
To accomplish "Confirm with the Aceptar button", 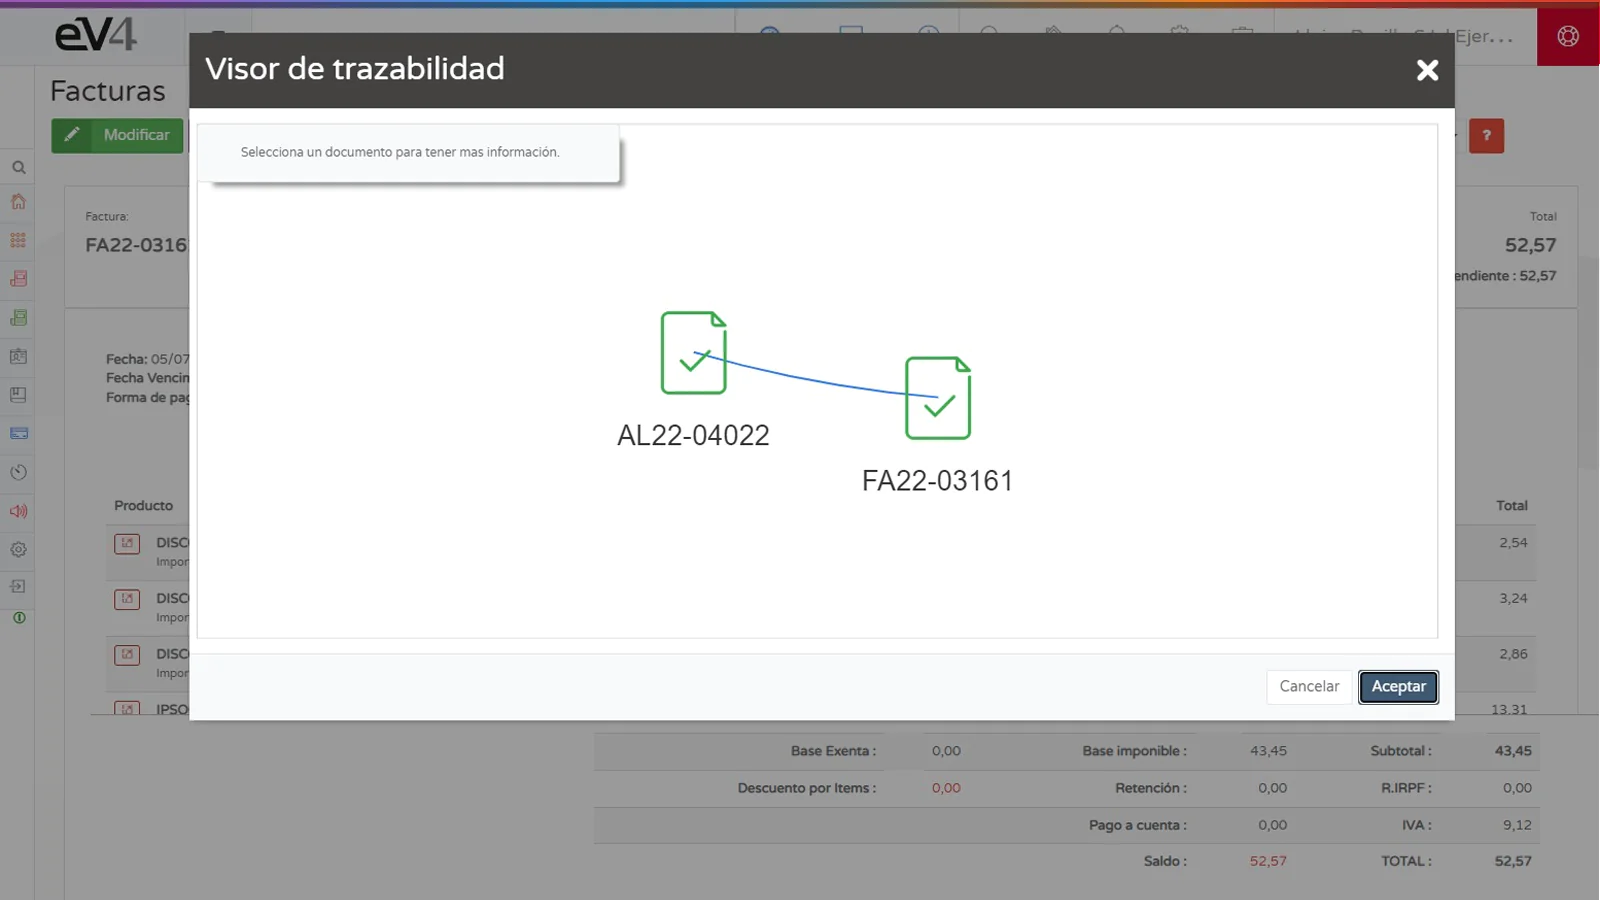I will click(1398, 686).
